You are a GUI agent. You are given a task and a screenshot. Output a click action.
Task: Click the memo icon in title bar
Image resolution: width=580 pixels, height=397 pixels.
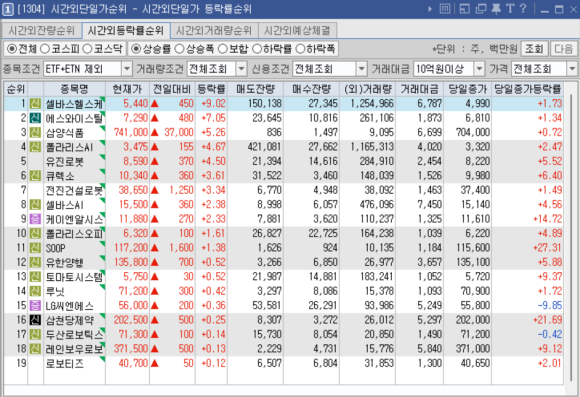(x=445, y=9)
